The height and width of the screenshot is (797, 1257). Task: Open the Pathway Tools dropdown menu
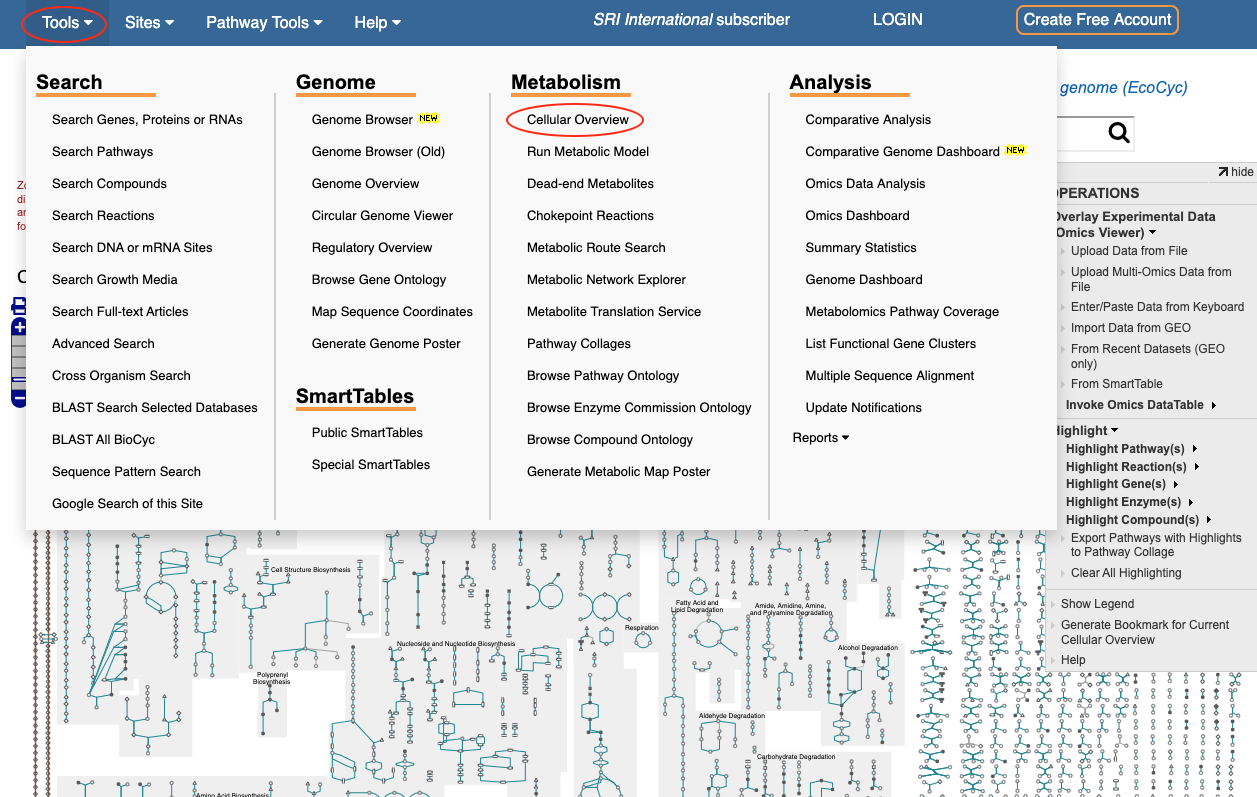(x=264, y=22)
